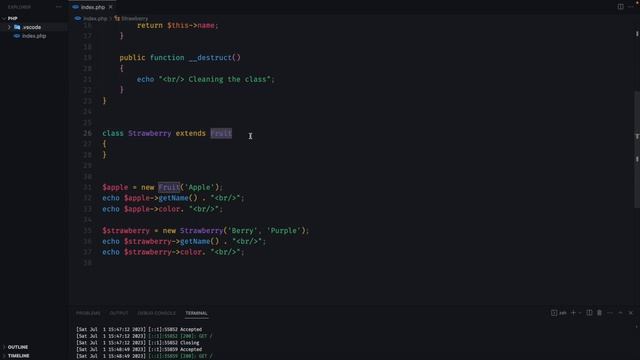The image size is (640, 360).
Task: Click the .vscode folder icon
Action: 17,27
